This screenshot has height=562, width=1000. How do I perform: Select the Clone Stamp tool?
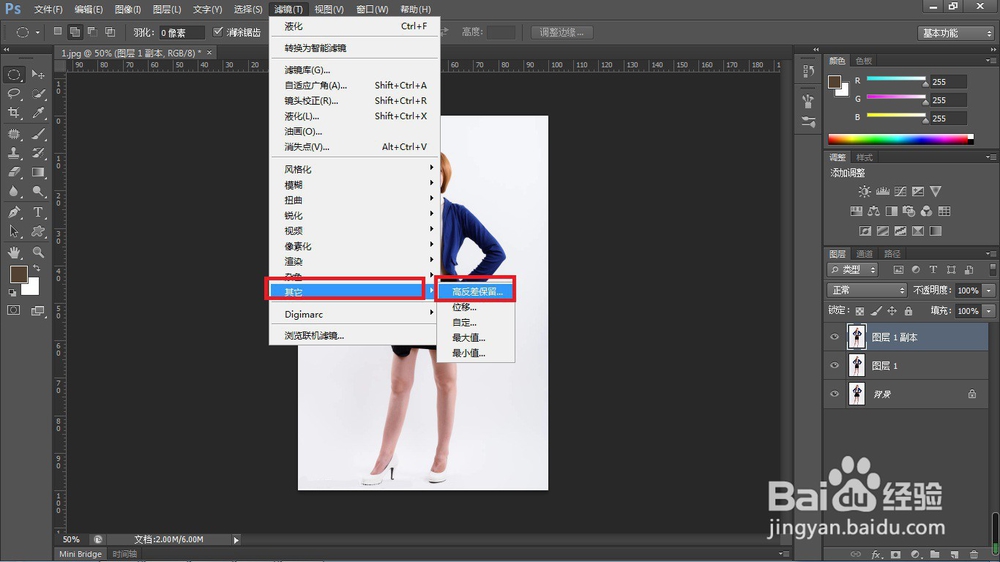coord(14,153)
